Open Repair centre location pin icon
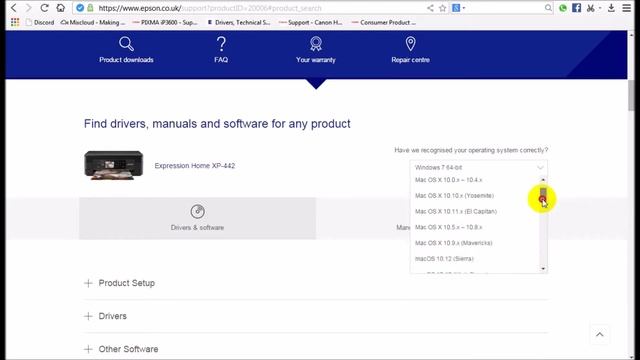Viewport: 640px width, 360px height. (x=411, y=44)
